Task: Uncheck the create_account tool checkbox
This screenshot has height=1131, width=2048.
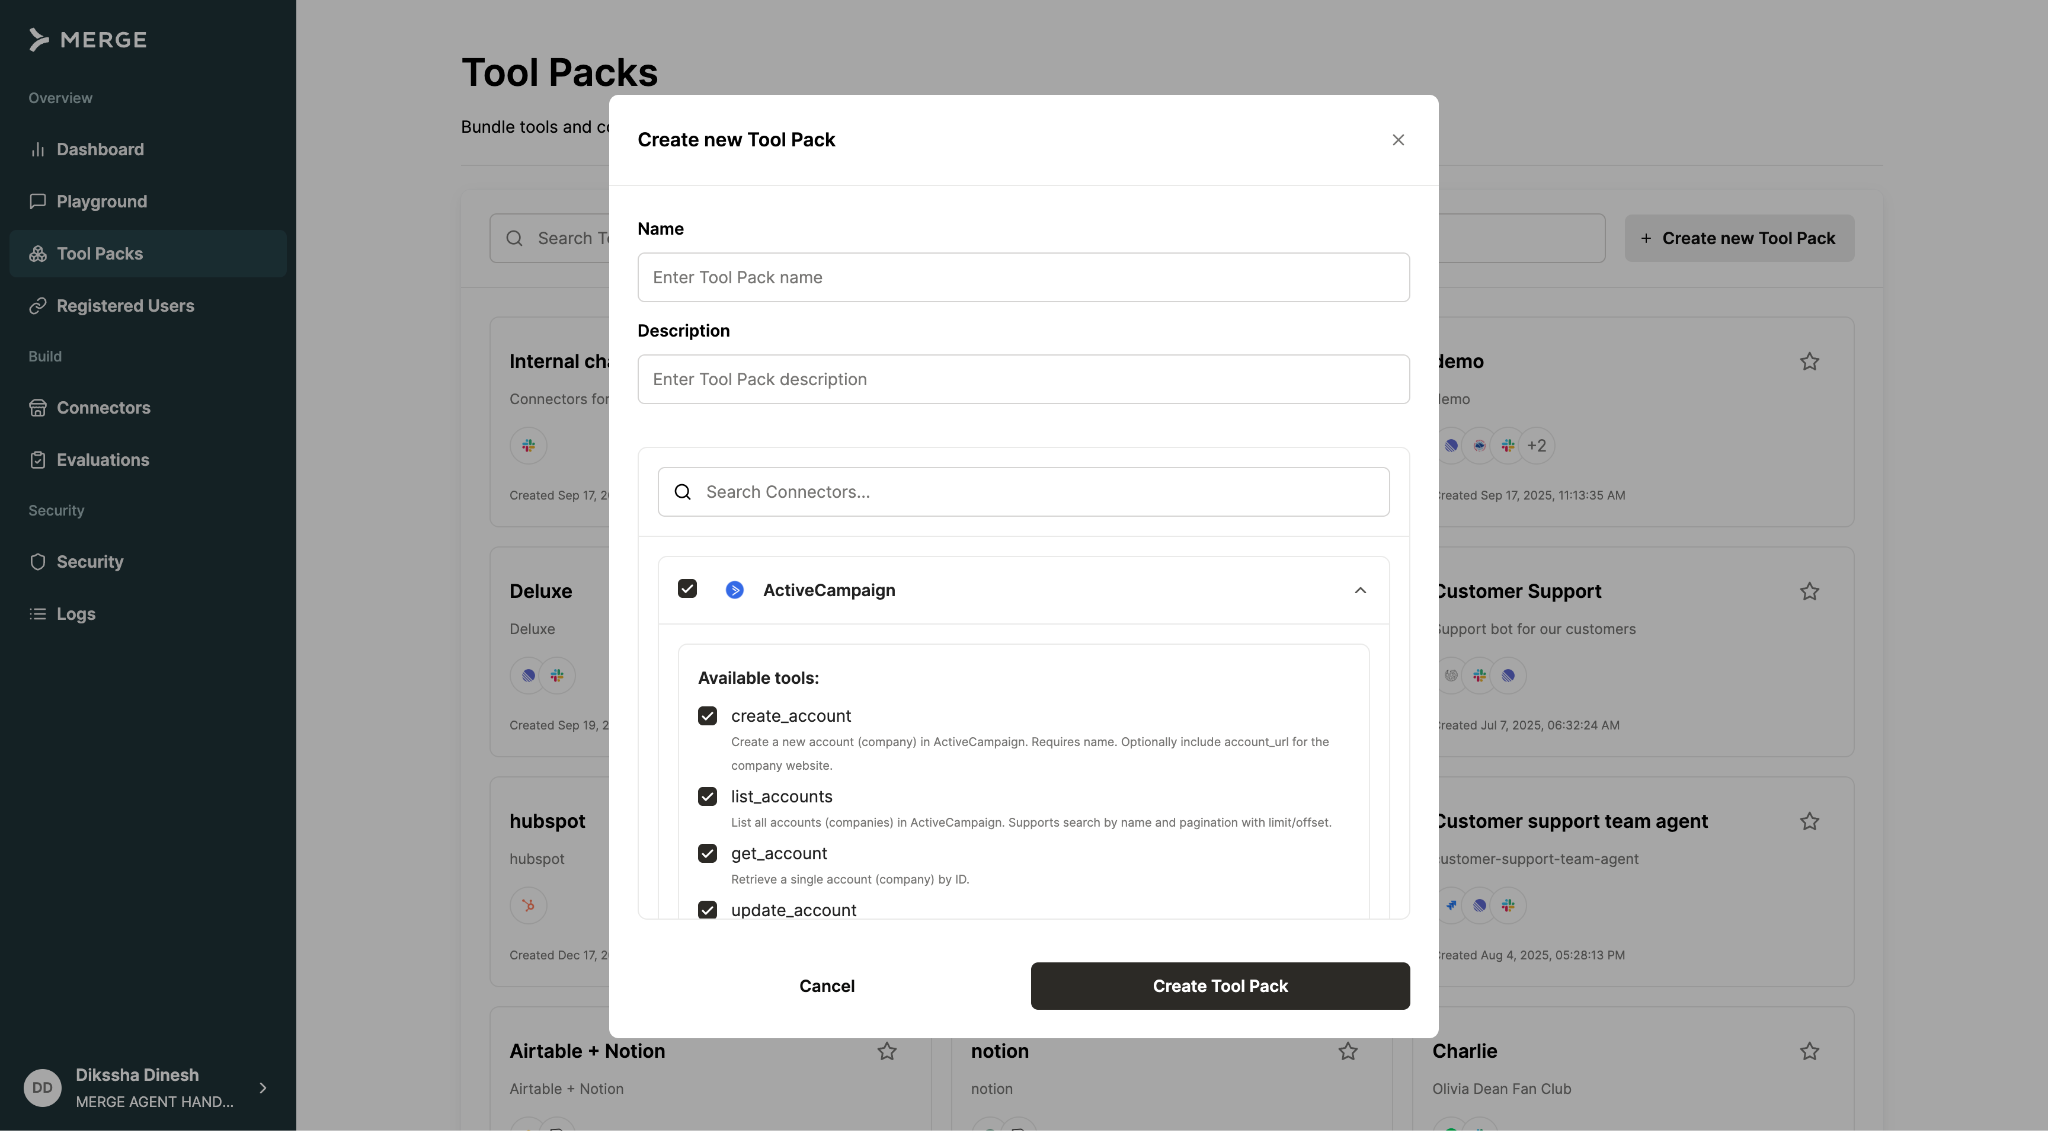Action: 707,716
